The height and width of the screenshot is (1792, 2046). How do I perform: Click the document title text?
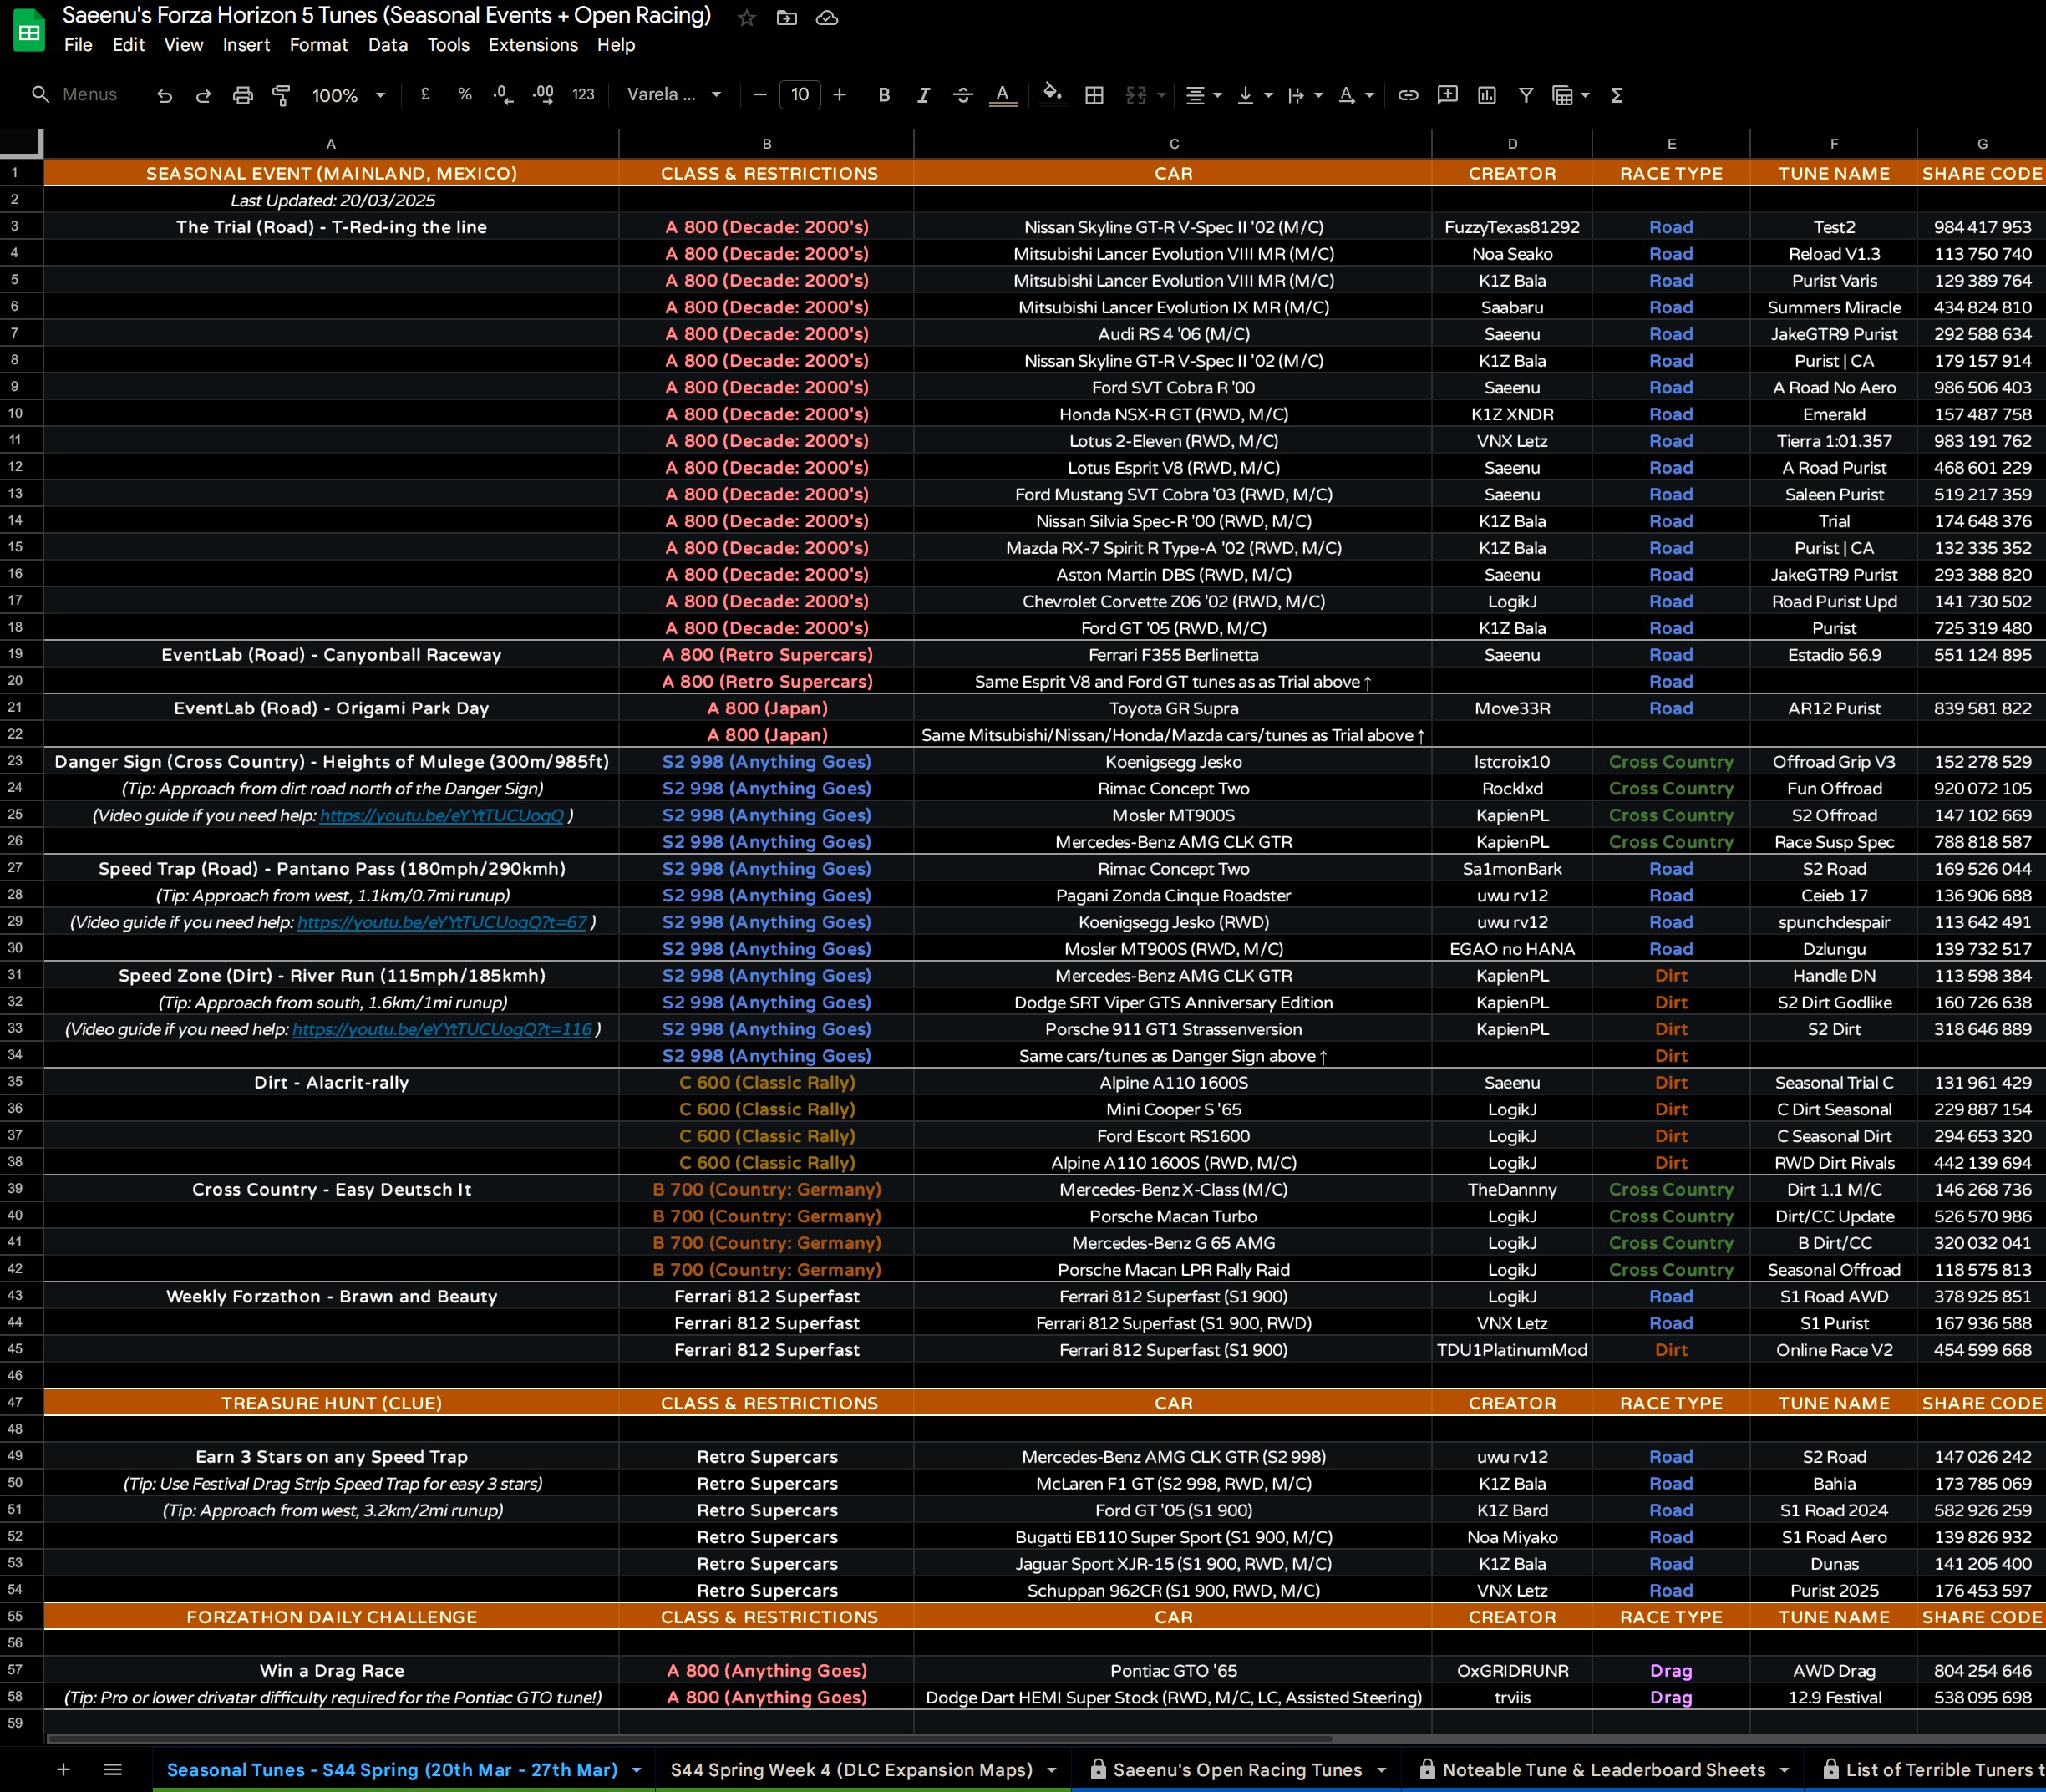pyautogui.click(x=386, y=16)
